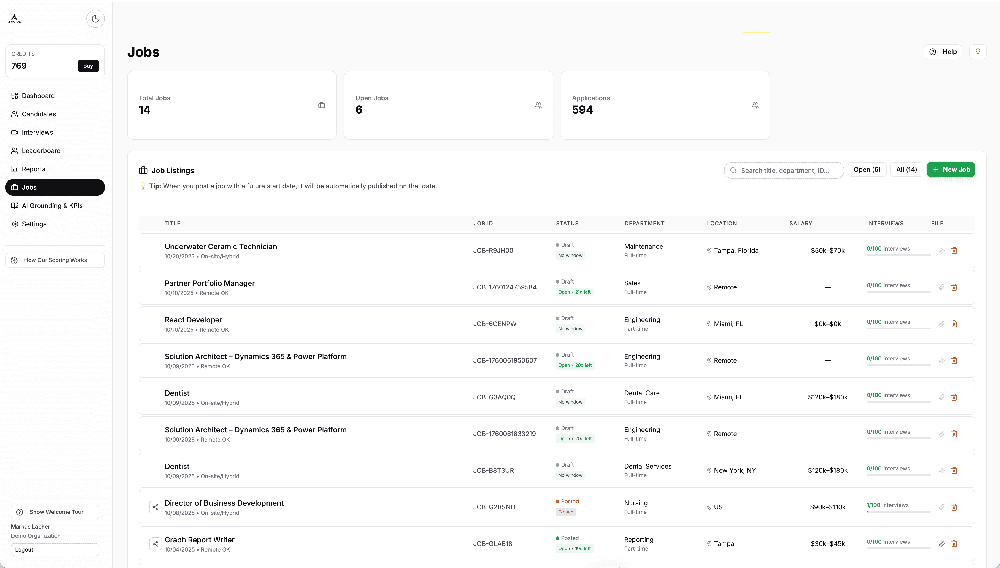This screenshot has height=568, width=1000.
Task: Click the Applications card icon
Action: 755,105
